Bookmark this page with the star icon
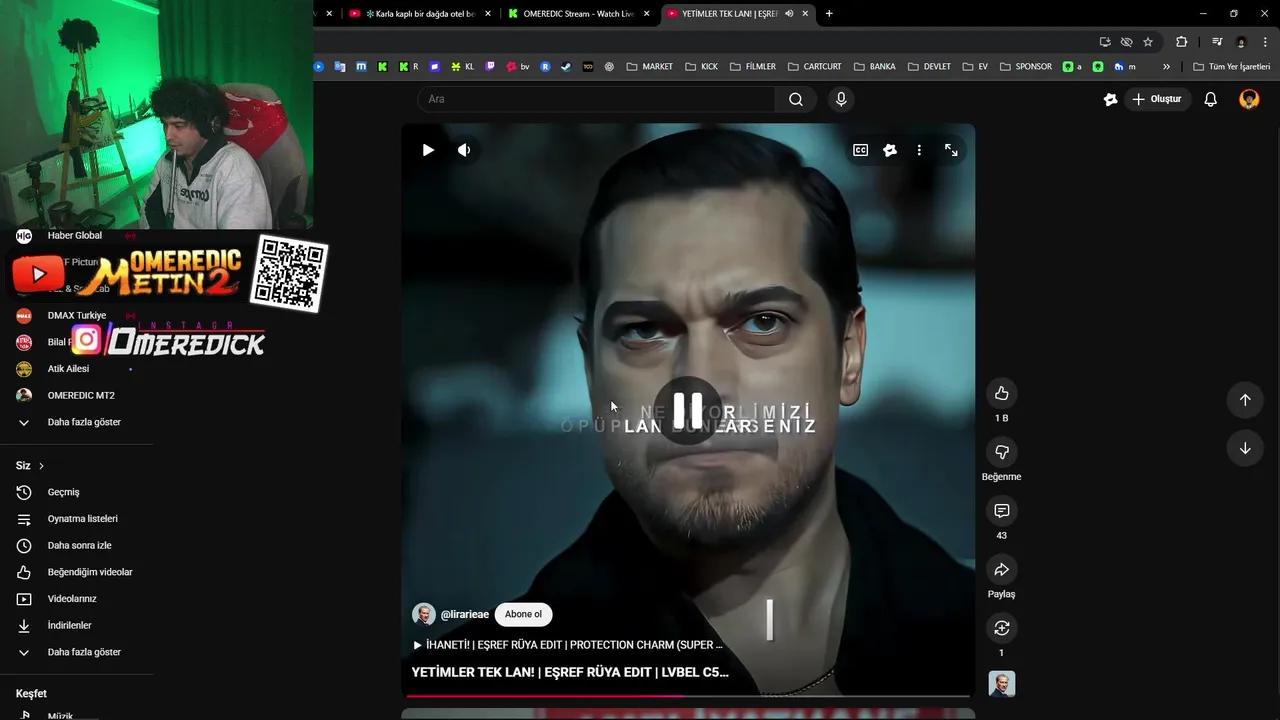Screen dimensions: 1280x720 pos(1148,42)
